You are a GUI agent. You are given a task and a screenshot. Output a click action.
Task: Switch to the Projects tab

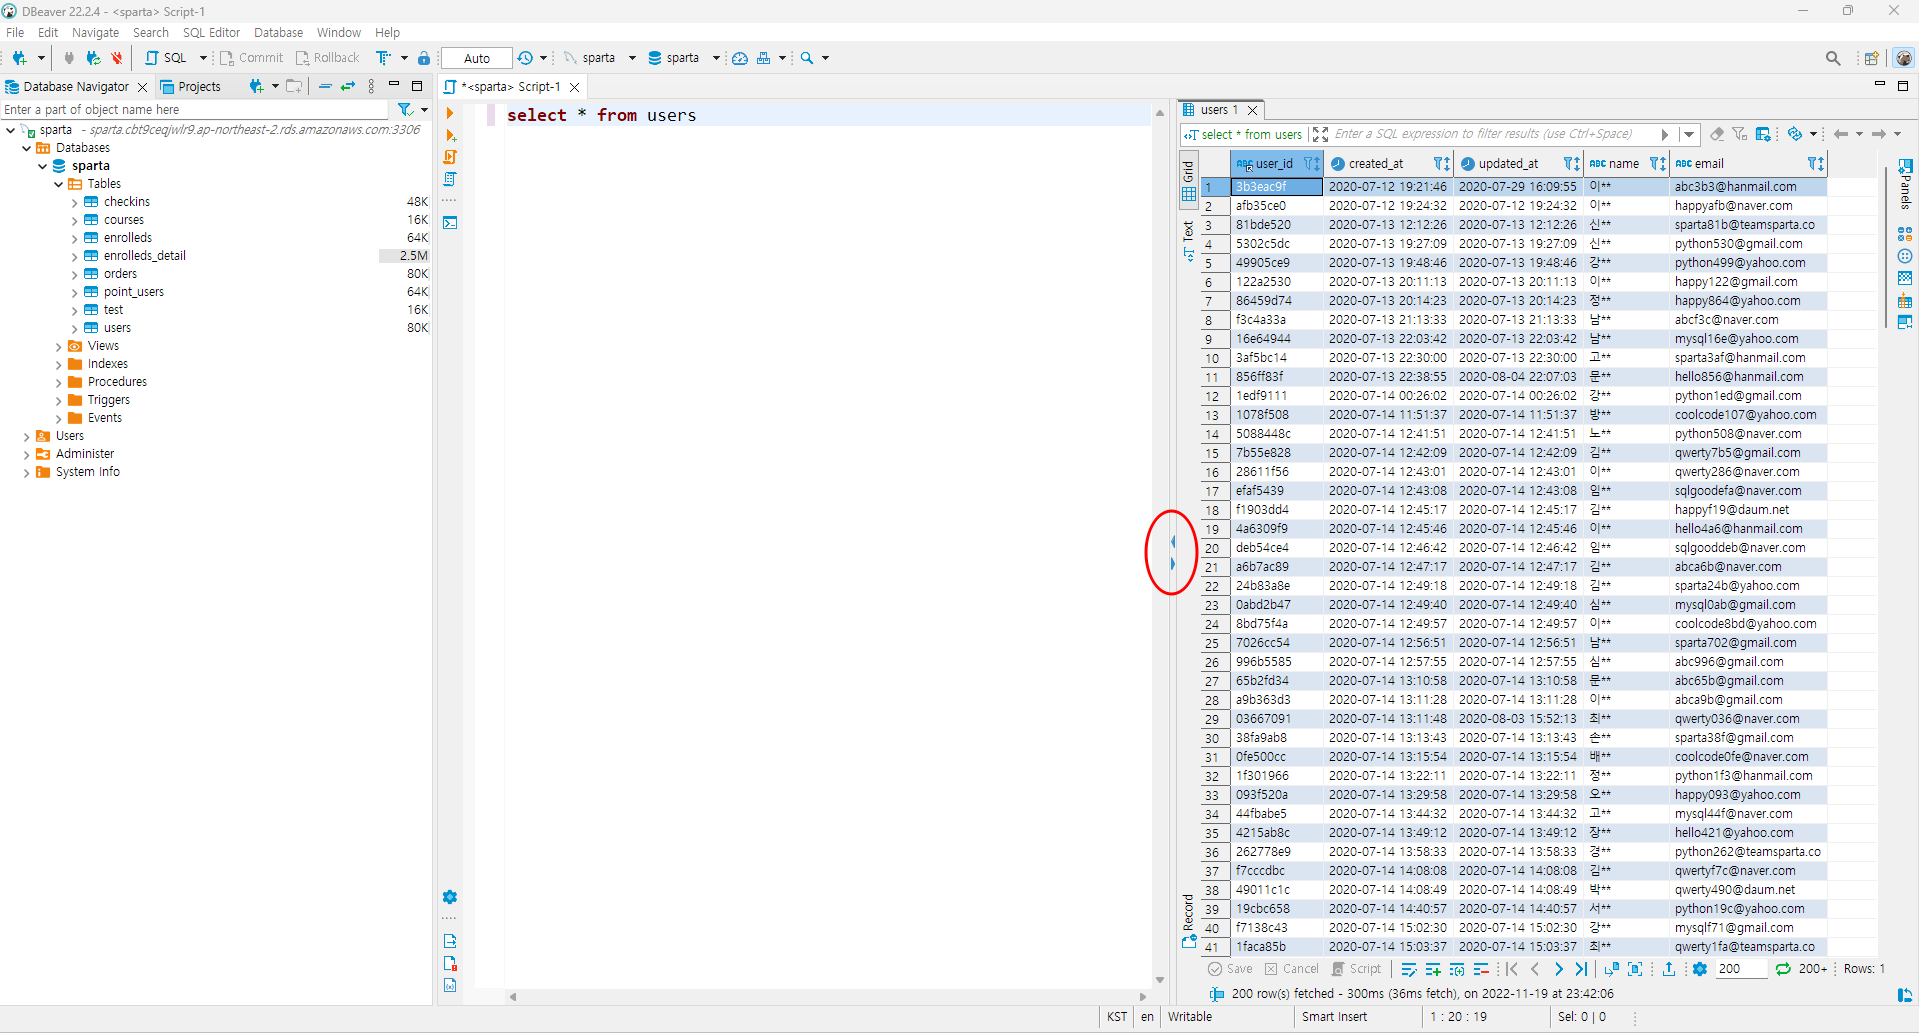pos(191,87)
